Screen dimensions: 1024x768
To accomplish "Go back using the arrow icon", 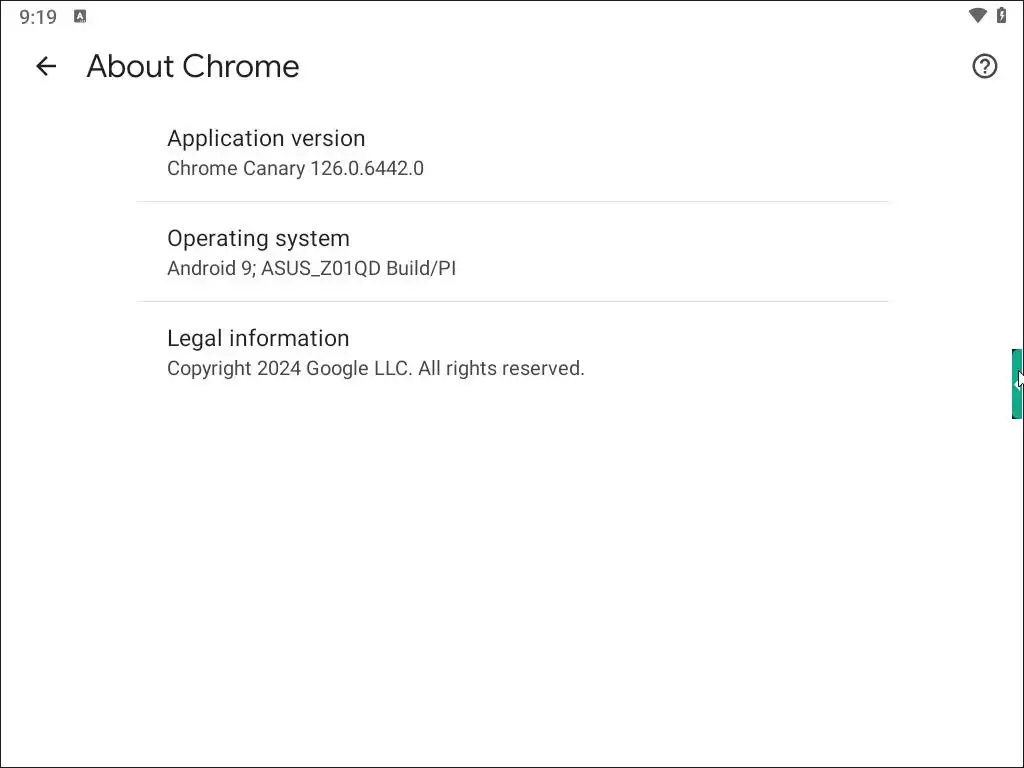I will pyautogui.click(x=46, y=66).
